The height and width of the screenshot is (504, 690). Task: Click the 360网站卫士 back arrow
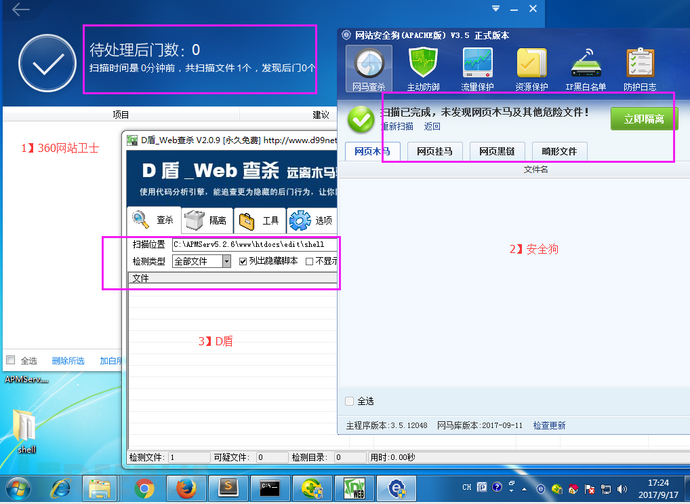[x=21, y=9]
